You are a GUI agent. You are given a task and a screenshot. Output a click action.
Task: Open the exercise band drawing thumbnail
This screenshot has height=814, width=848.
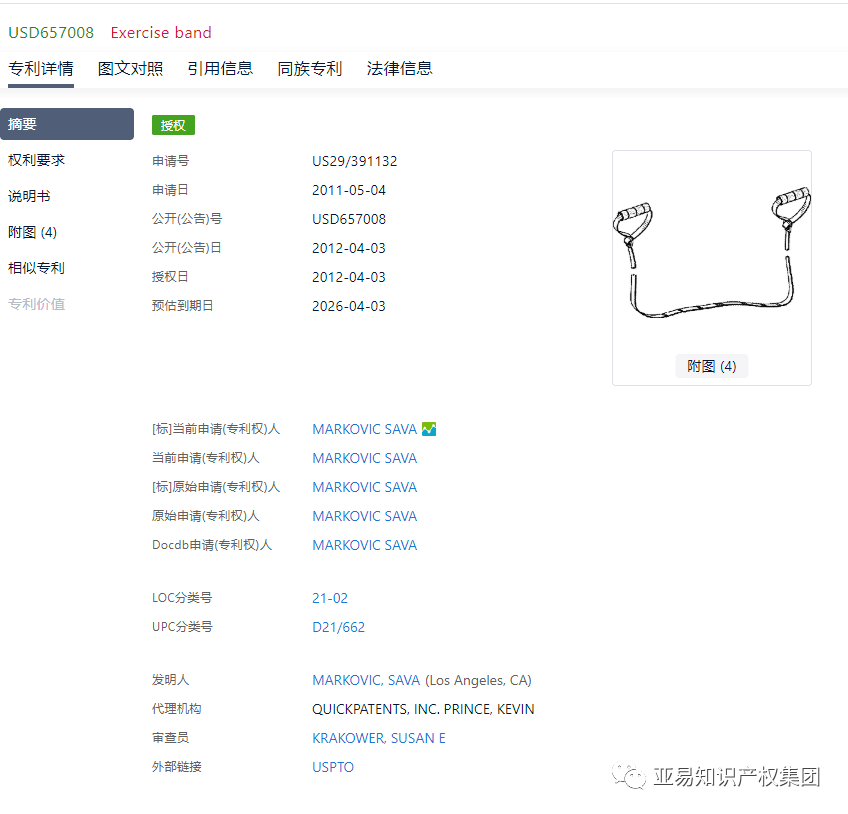[711, 253]
